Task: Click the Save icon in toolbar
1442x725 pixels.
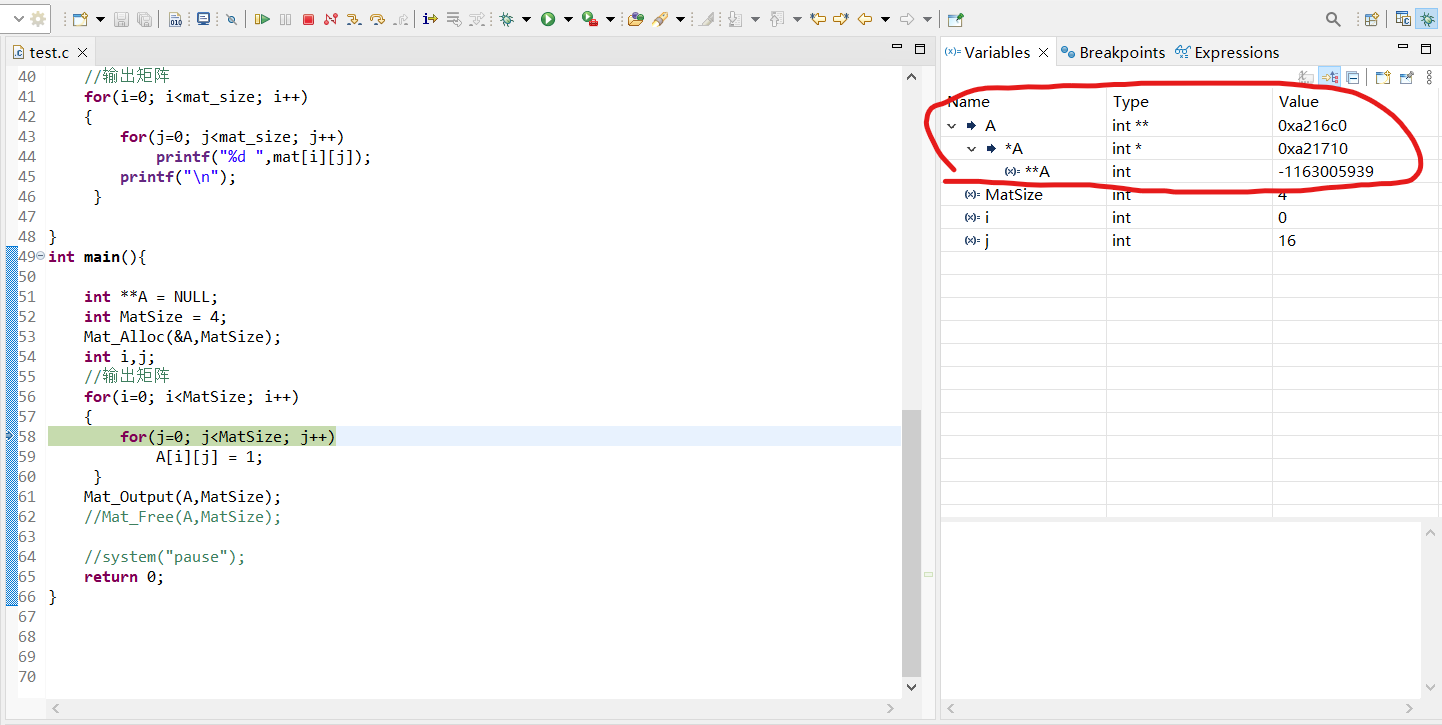Action: 121,19
